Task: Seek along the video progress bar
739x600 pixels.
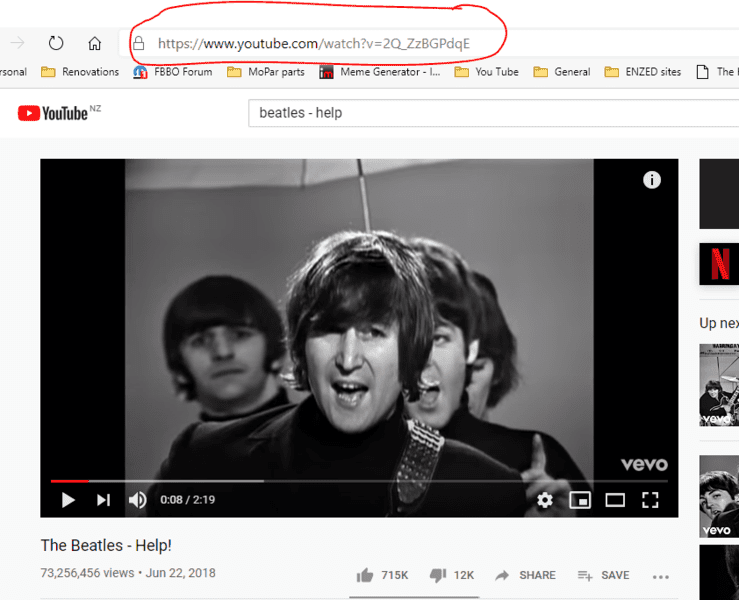Action: coord(359,481)
